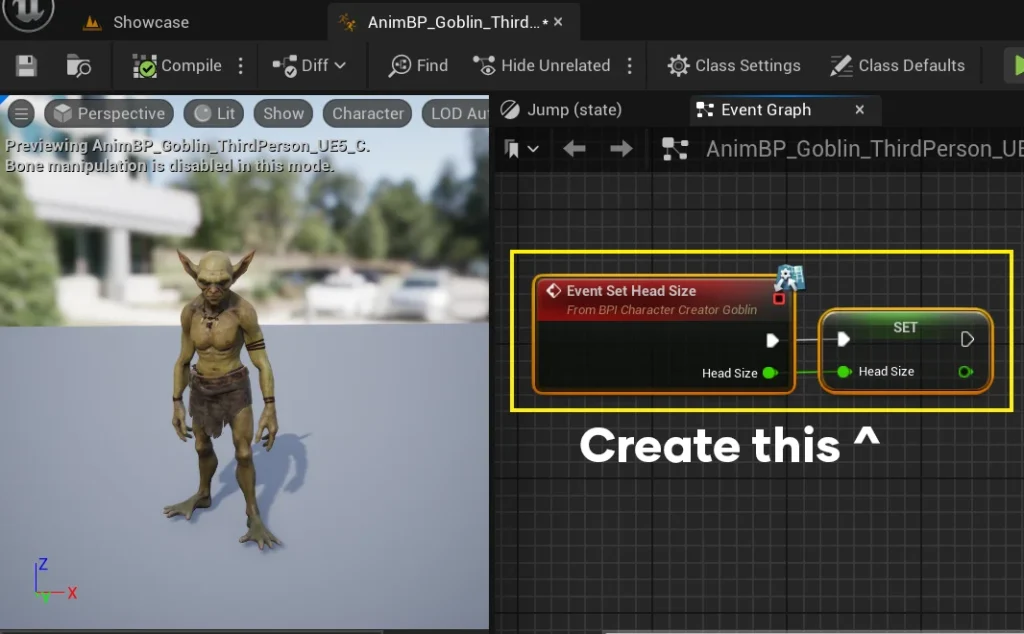Click the green Head Size output pin on event node

(769, 373)
